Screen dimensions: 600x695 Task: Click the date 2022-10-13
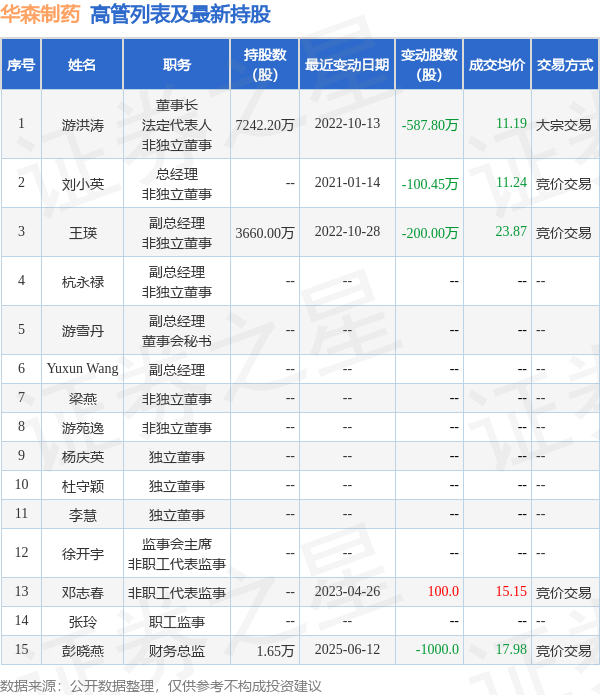(x=347, y=123)
